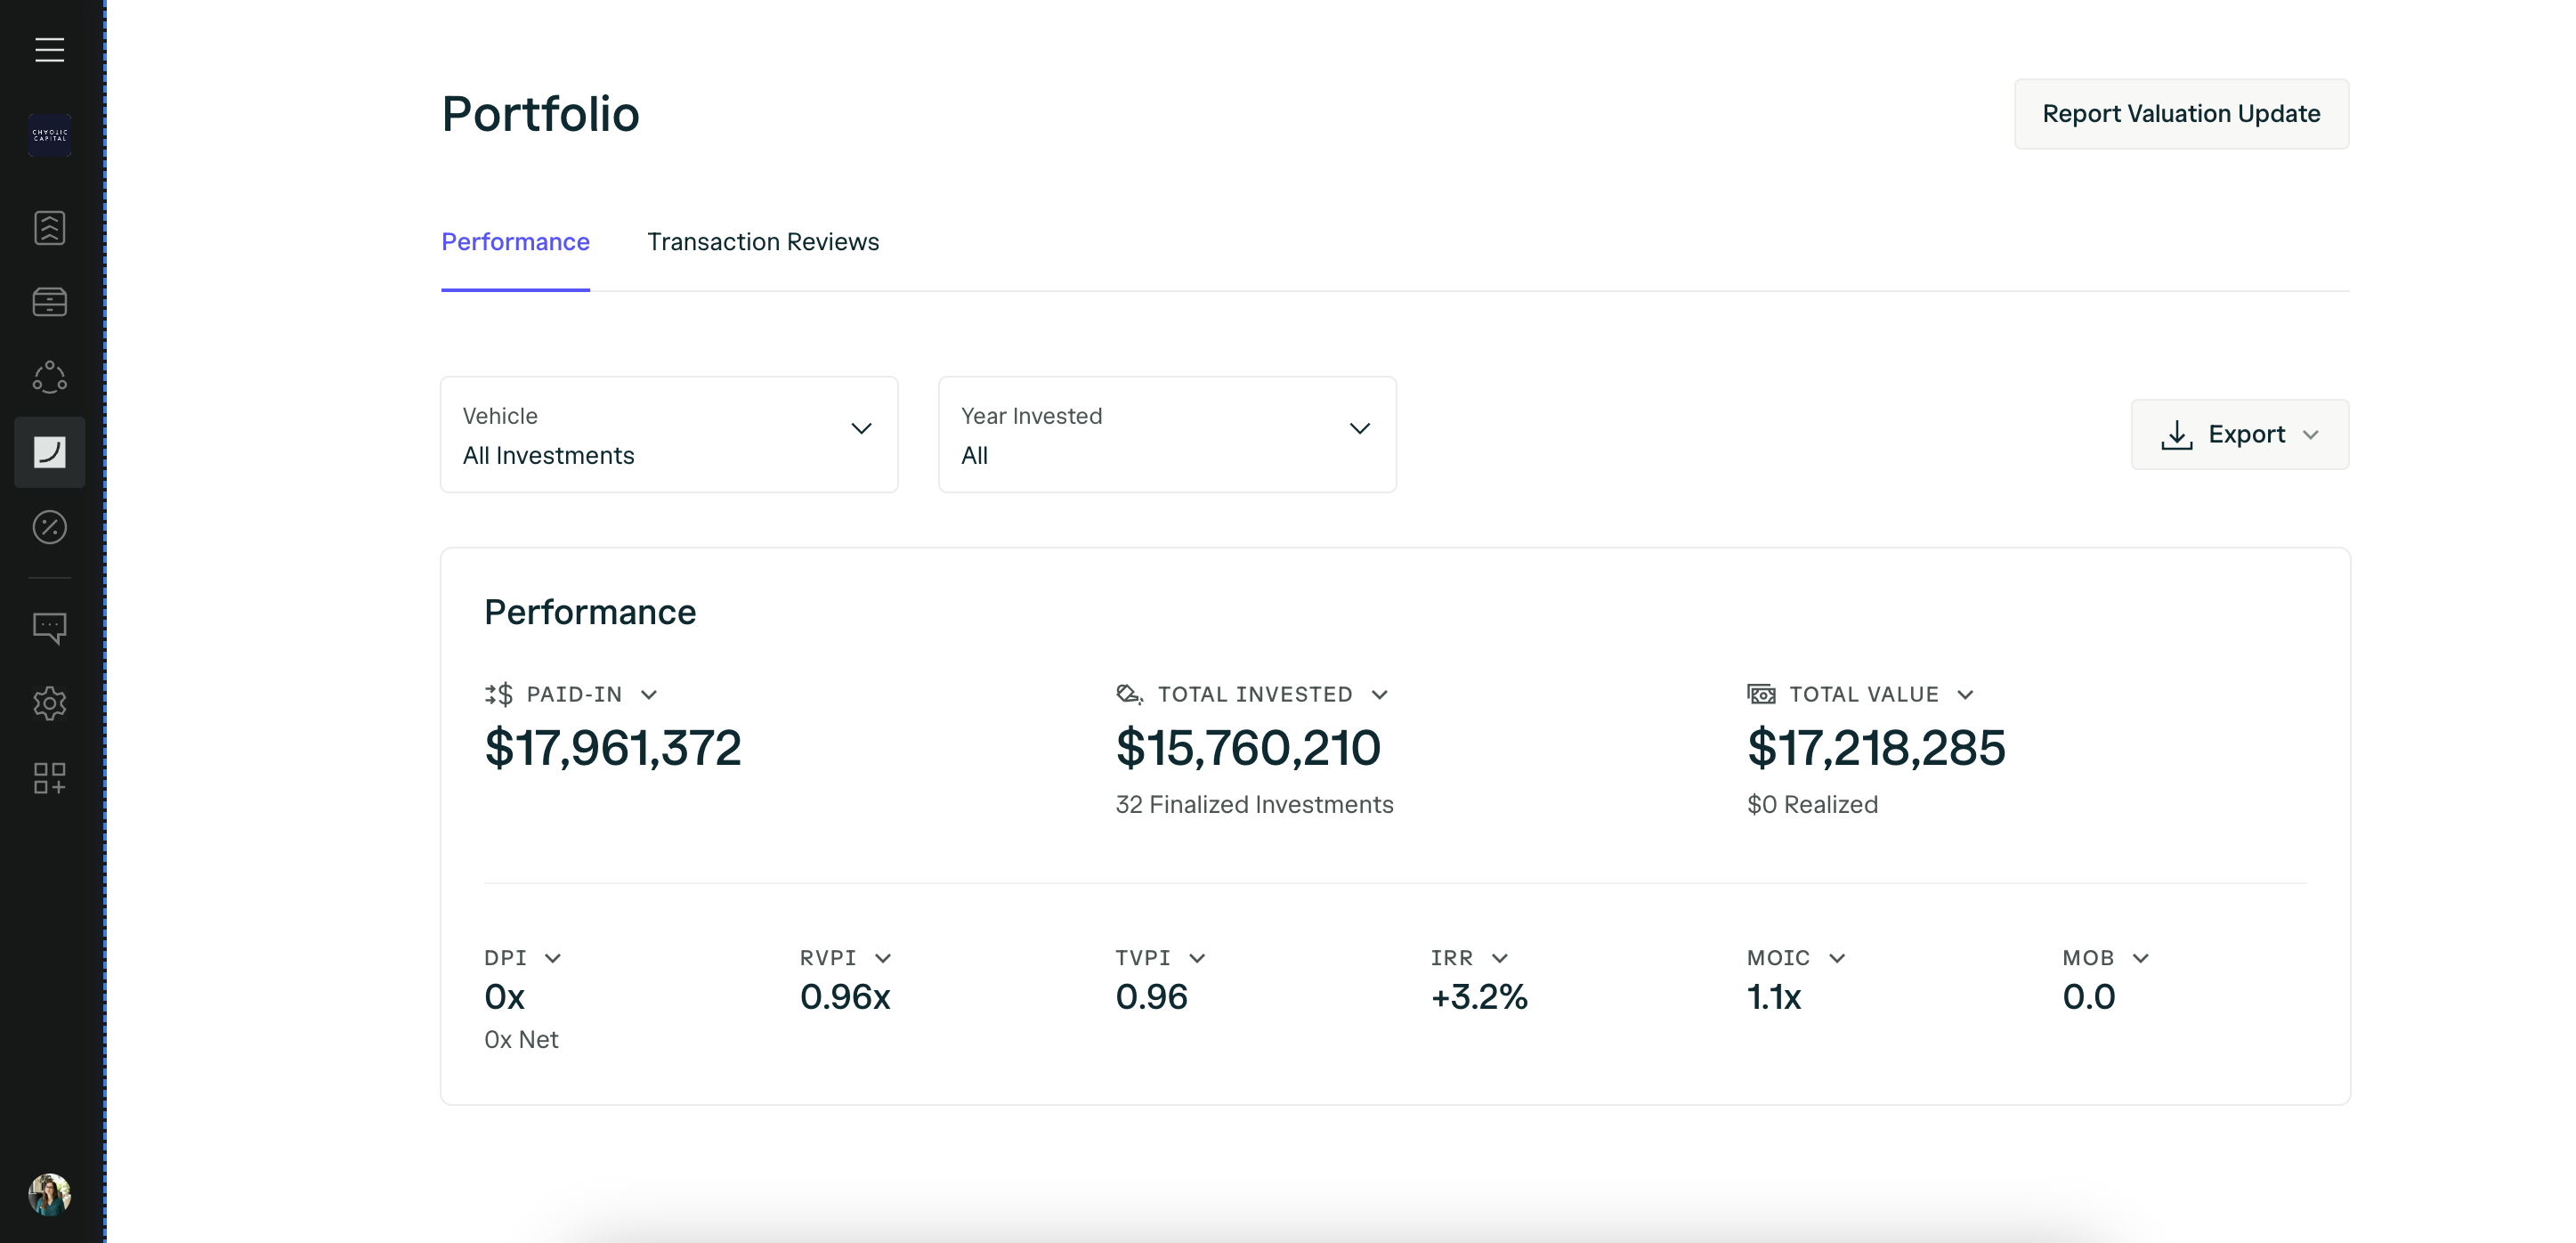Open the apps grid plus icon
This screenshot has height=1243, width=2576.
[50, 778]
